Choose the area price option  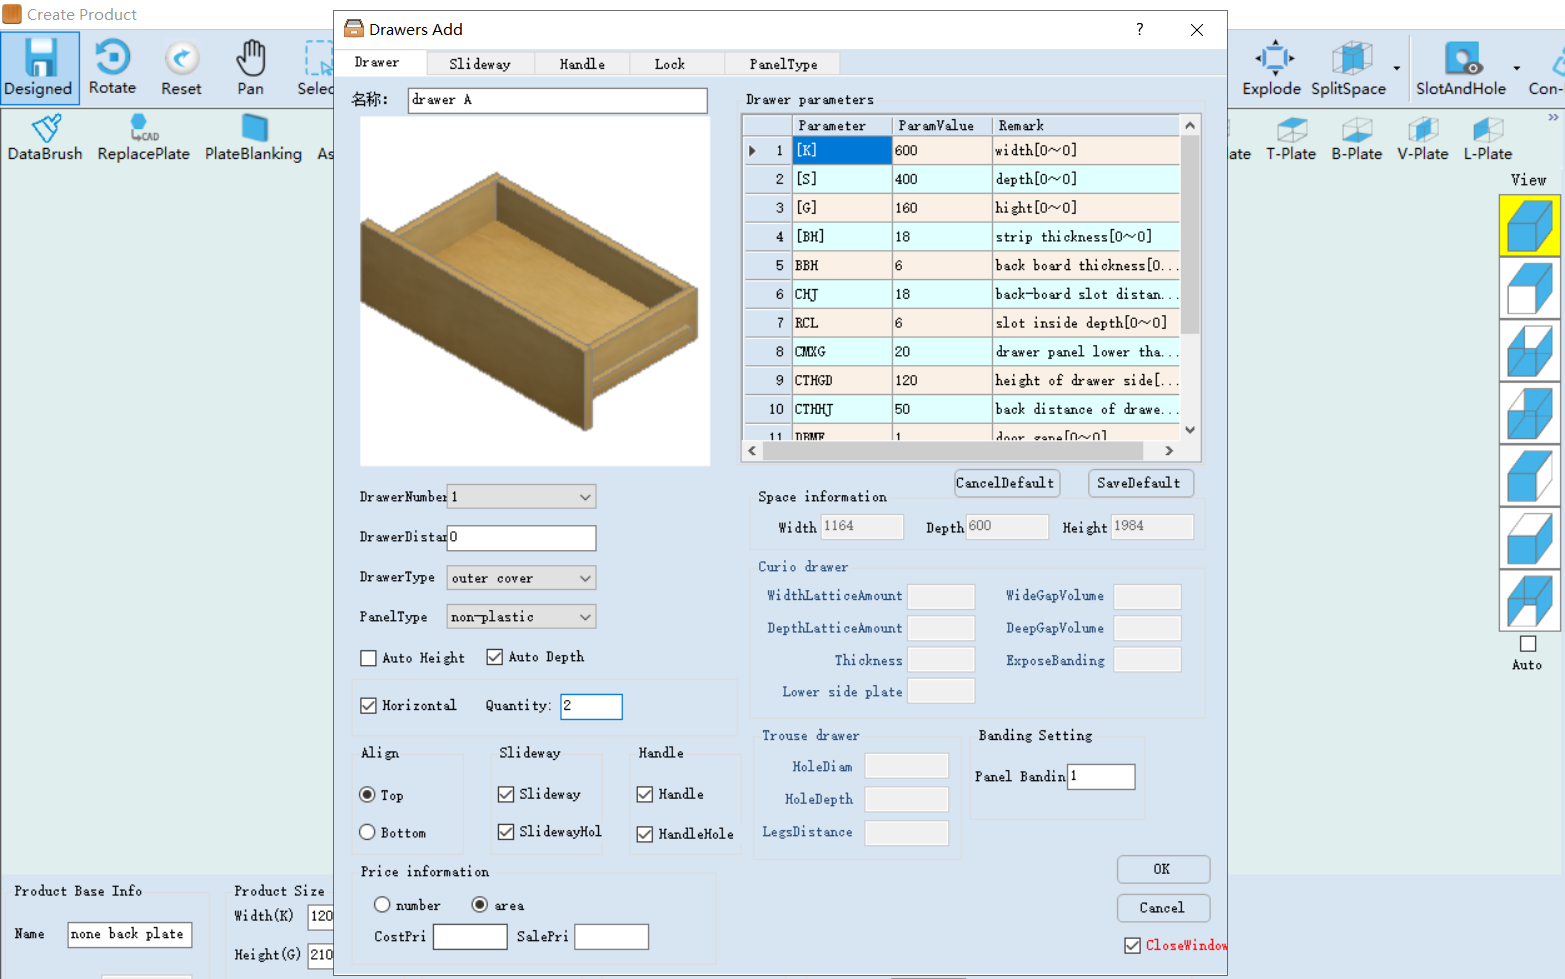pos(480,904)
